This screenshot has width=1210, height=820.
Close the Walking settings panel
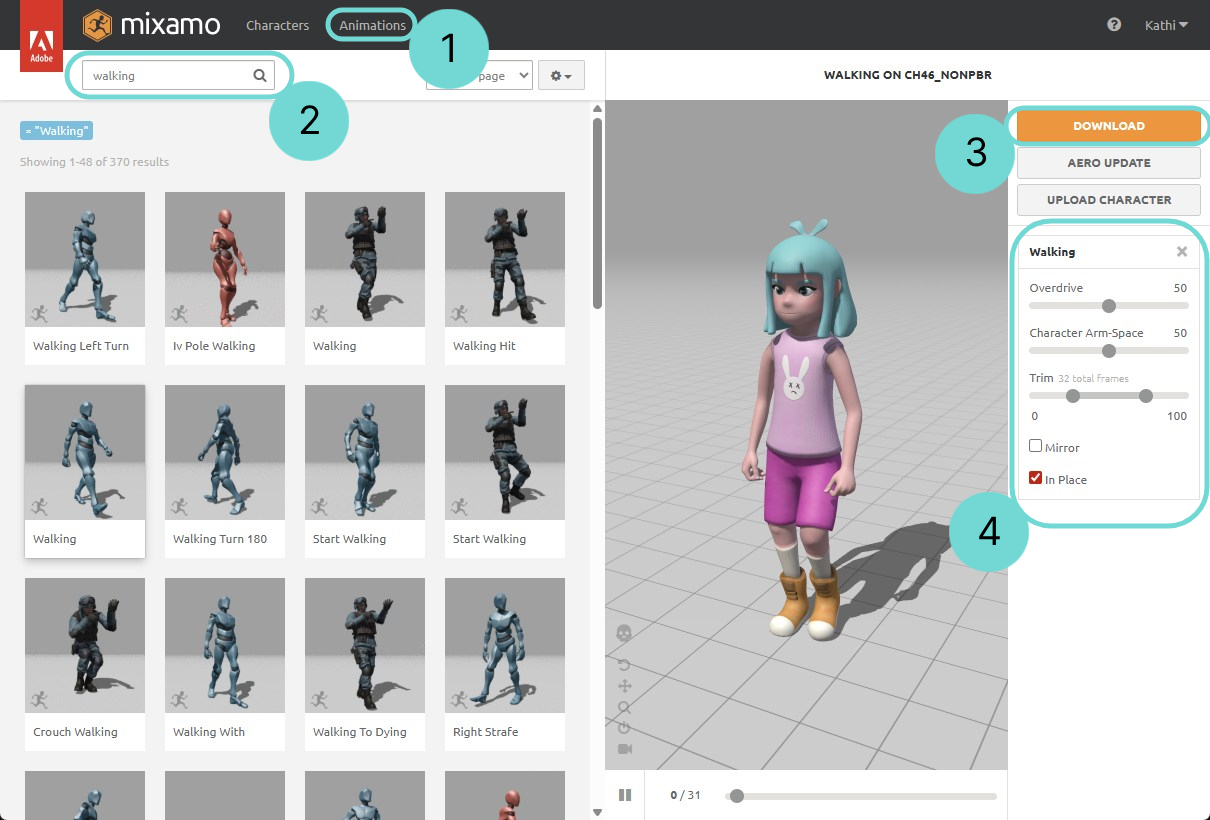(1181, 252)
